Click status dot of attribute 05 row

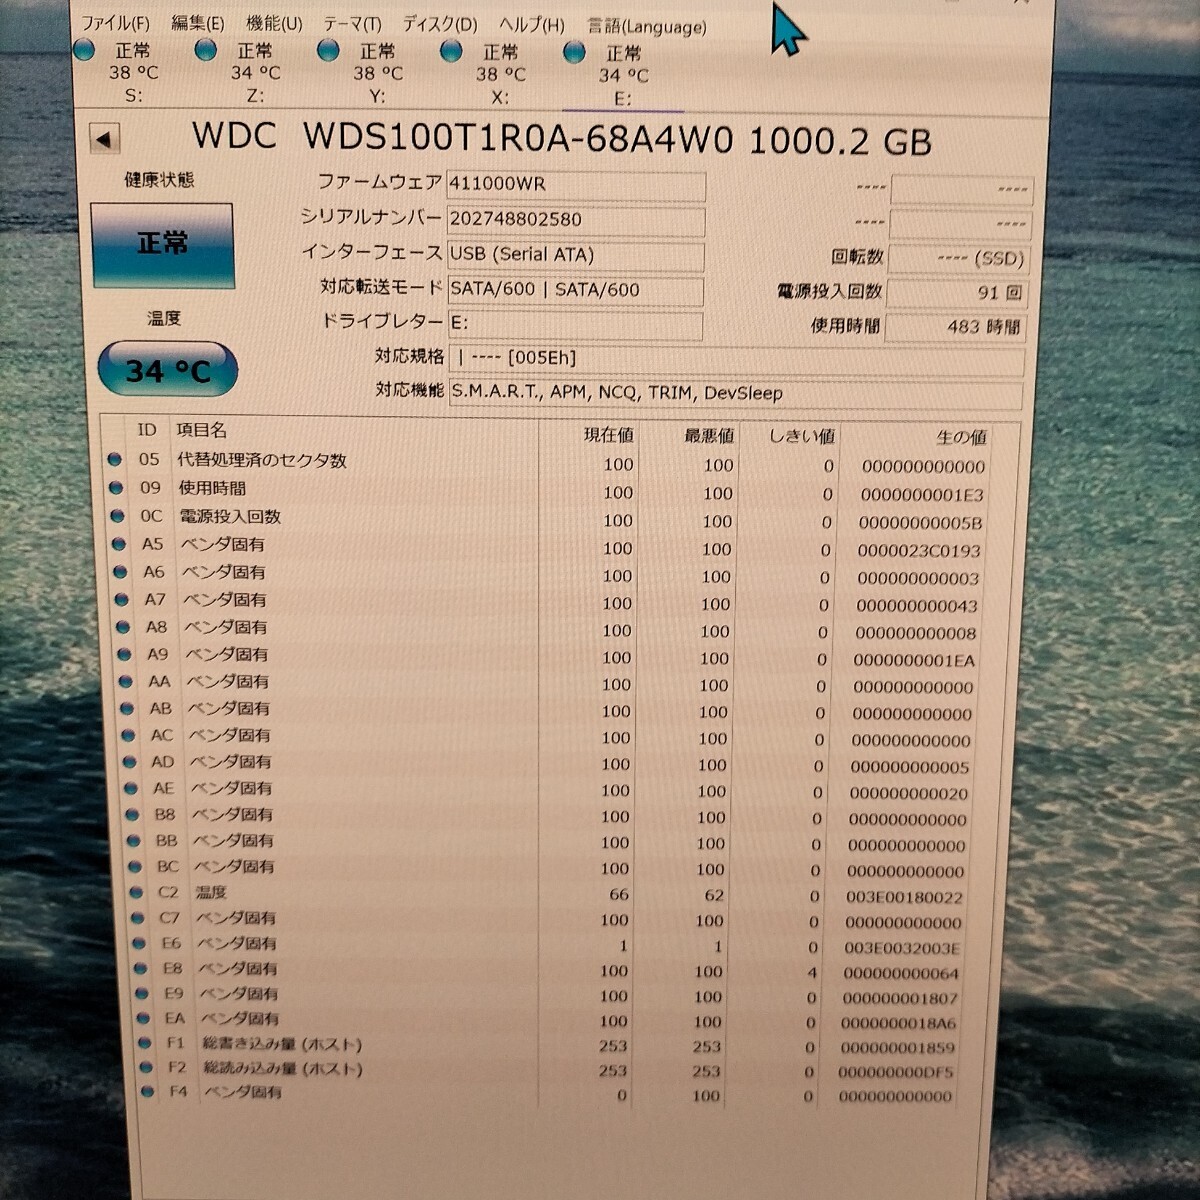[x=115, y=460]
